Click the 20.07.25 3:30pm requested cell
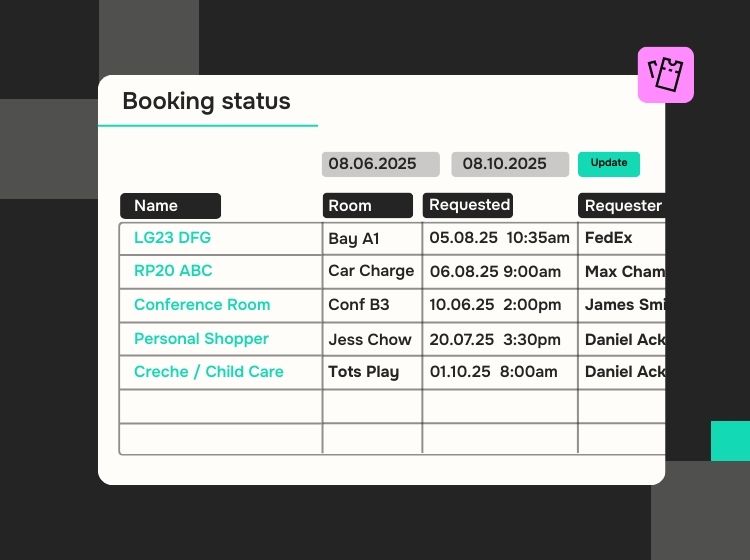750x560 pixels. pos(500,340)
